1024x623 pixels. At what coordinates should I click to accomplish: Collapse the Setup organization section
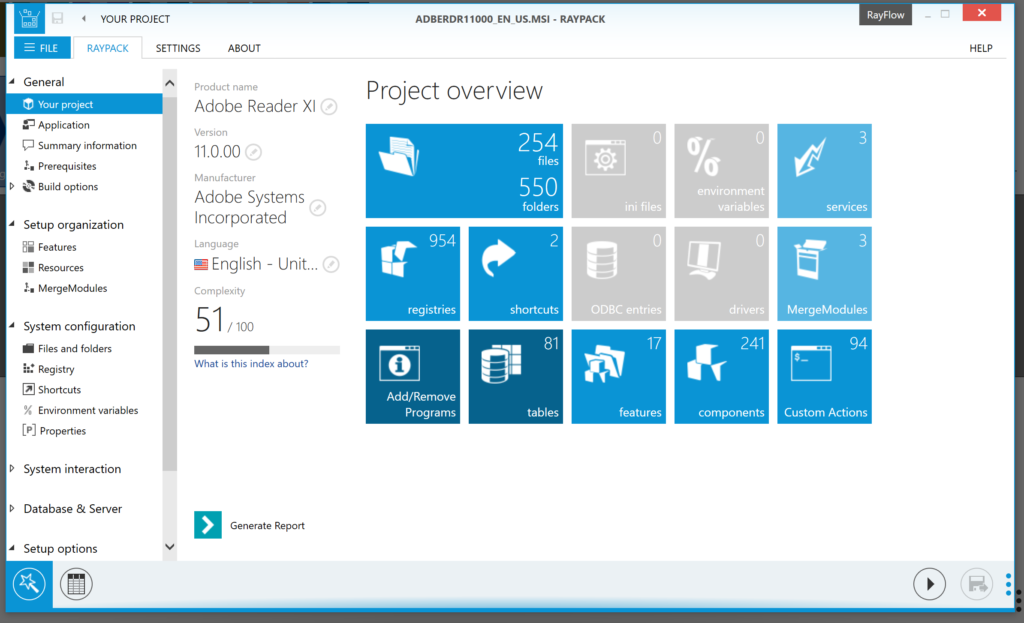[12, 224]
